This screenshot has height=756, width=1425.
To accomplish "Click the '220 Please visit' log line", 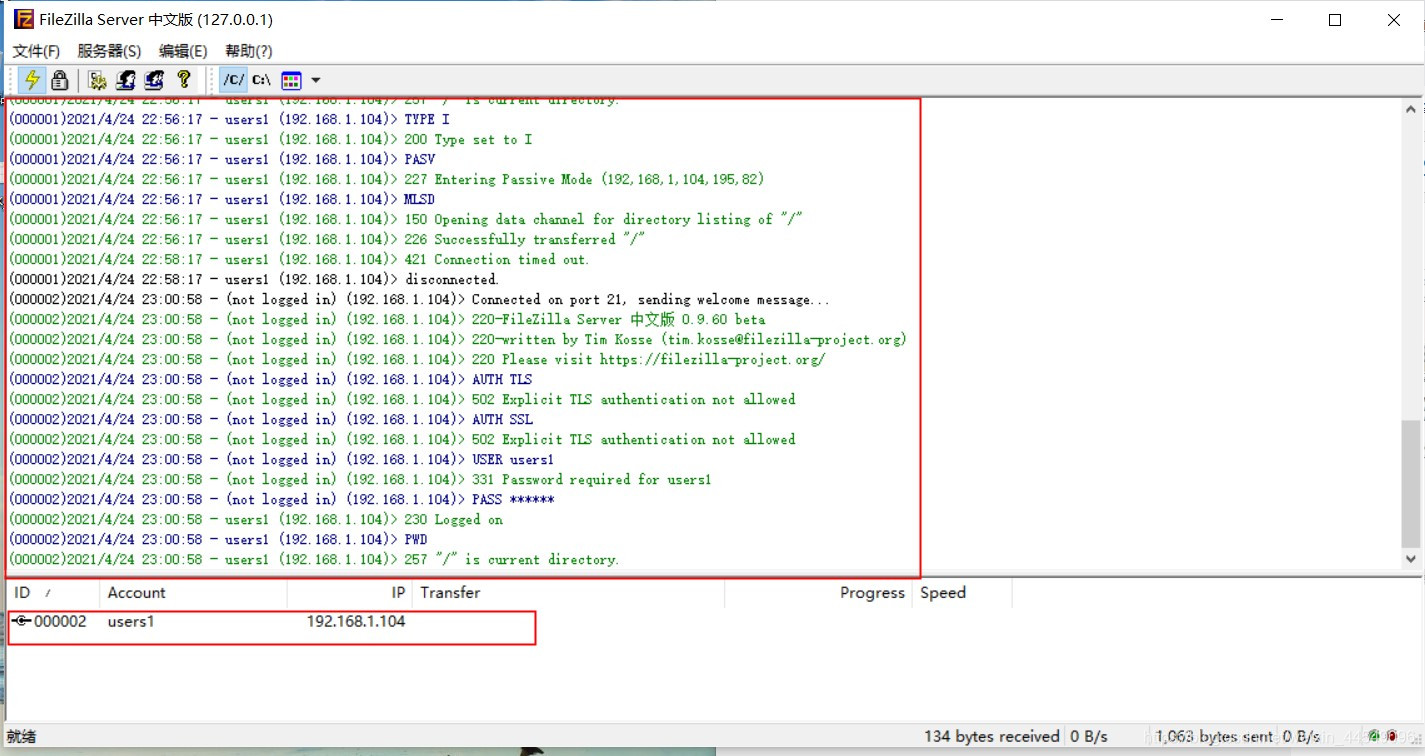I will 417,359.
